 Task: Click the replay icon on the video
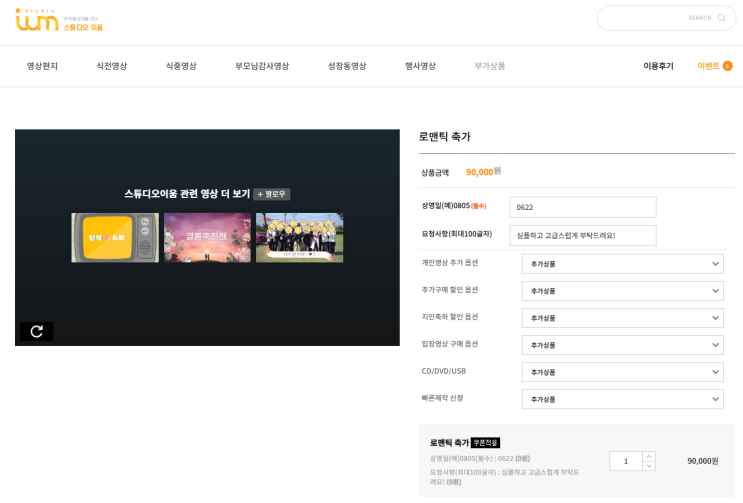pos(36,331)
